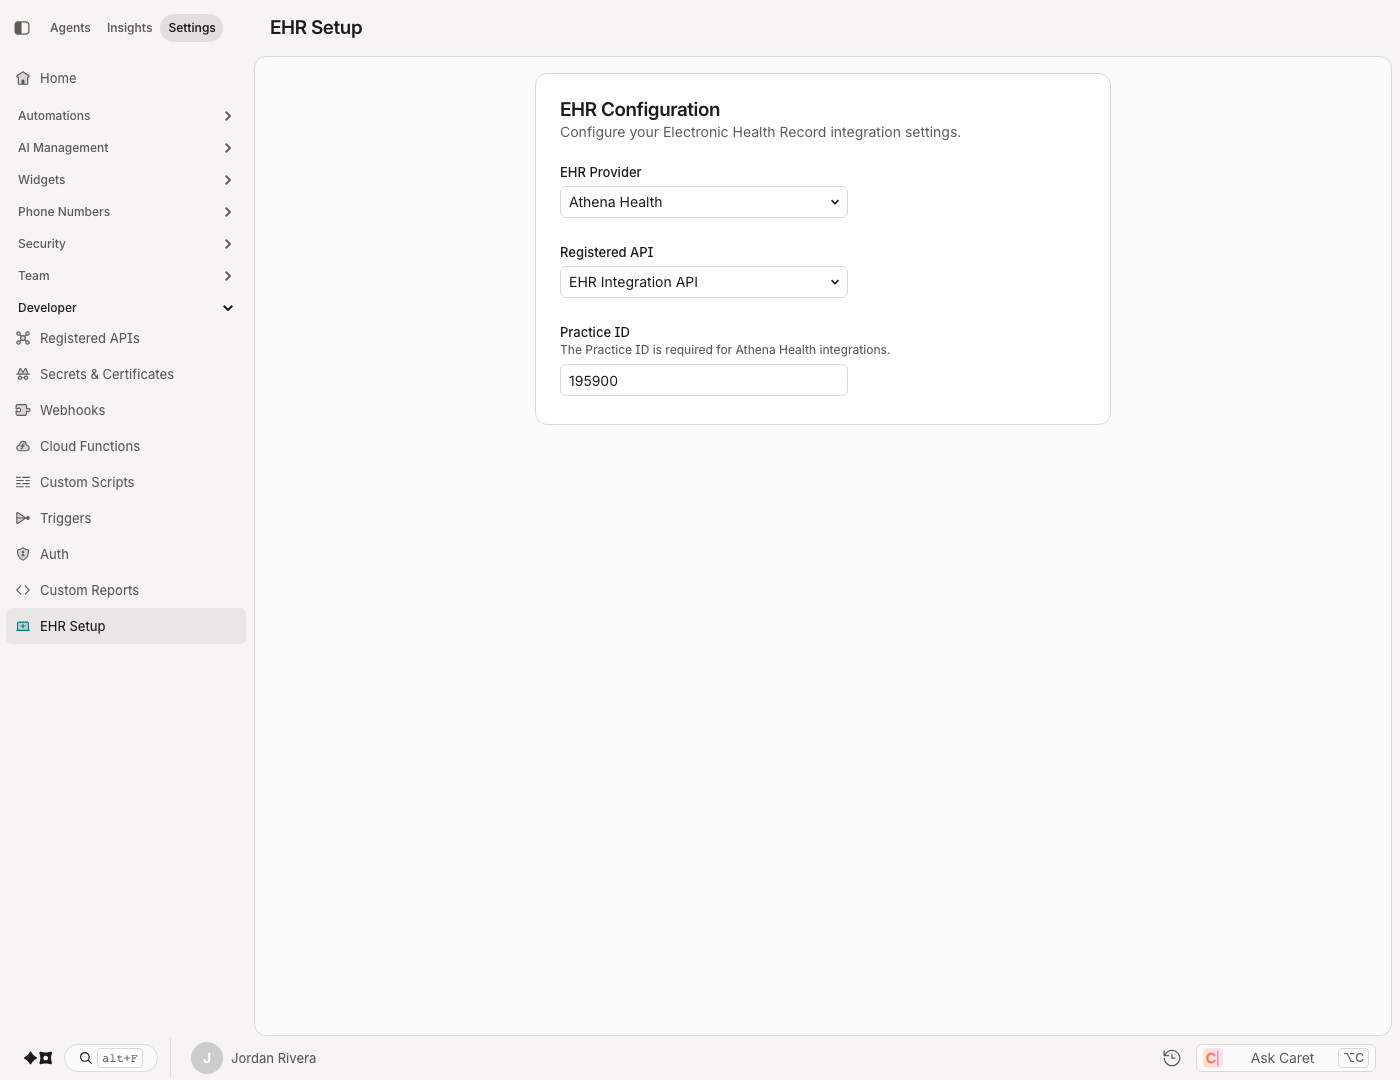1400x1080 pixels.
Task: Click the Caret logo icon
Action: 1212,1058
